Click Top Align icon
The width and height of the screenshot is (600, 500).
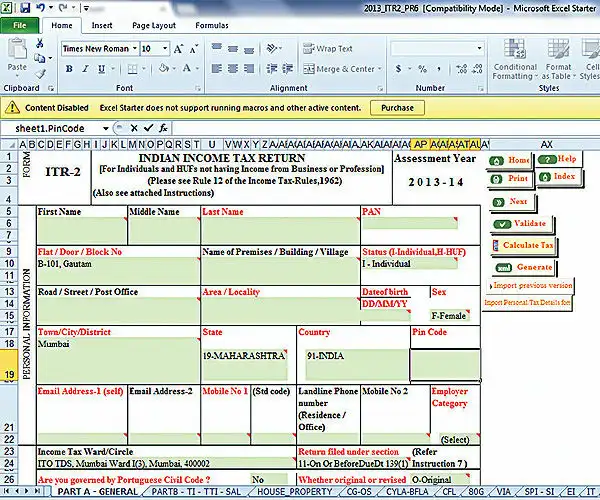(217, 48)
